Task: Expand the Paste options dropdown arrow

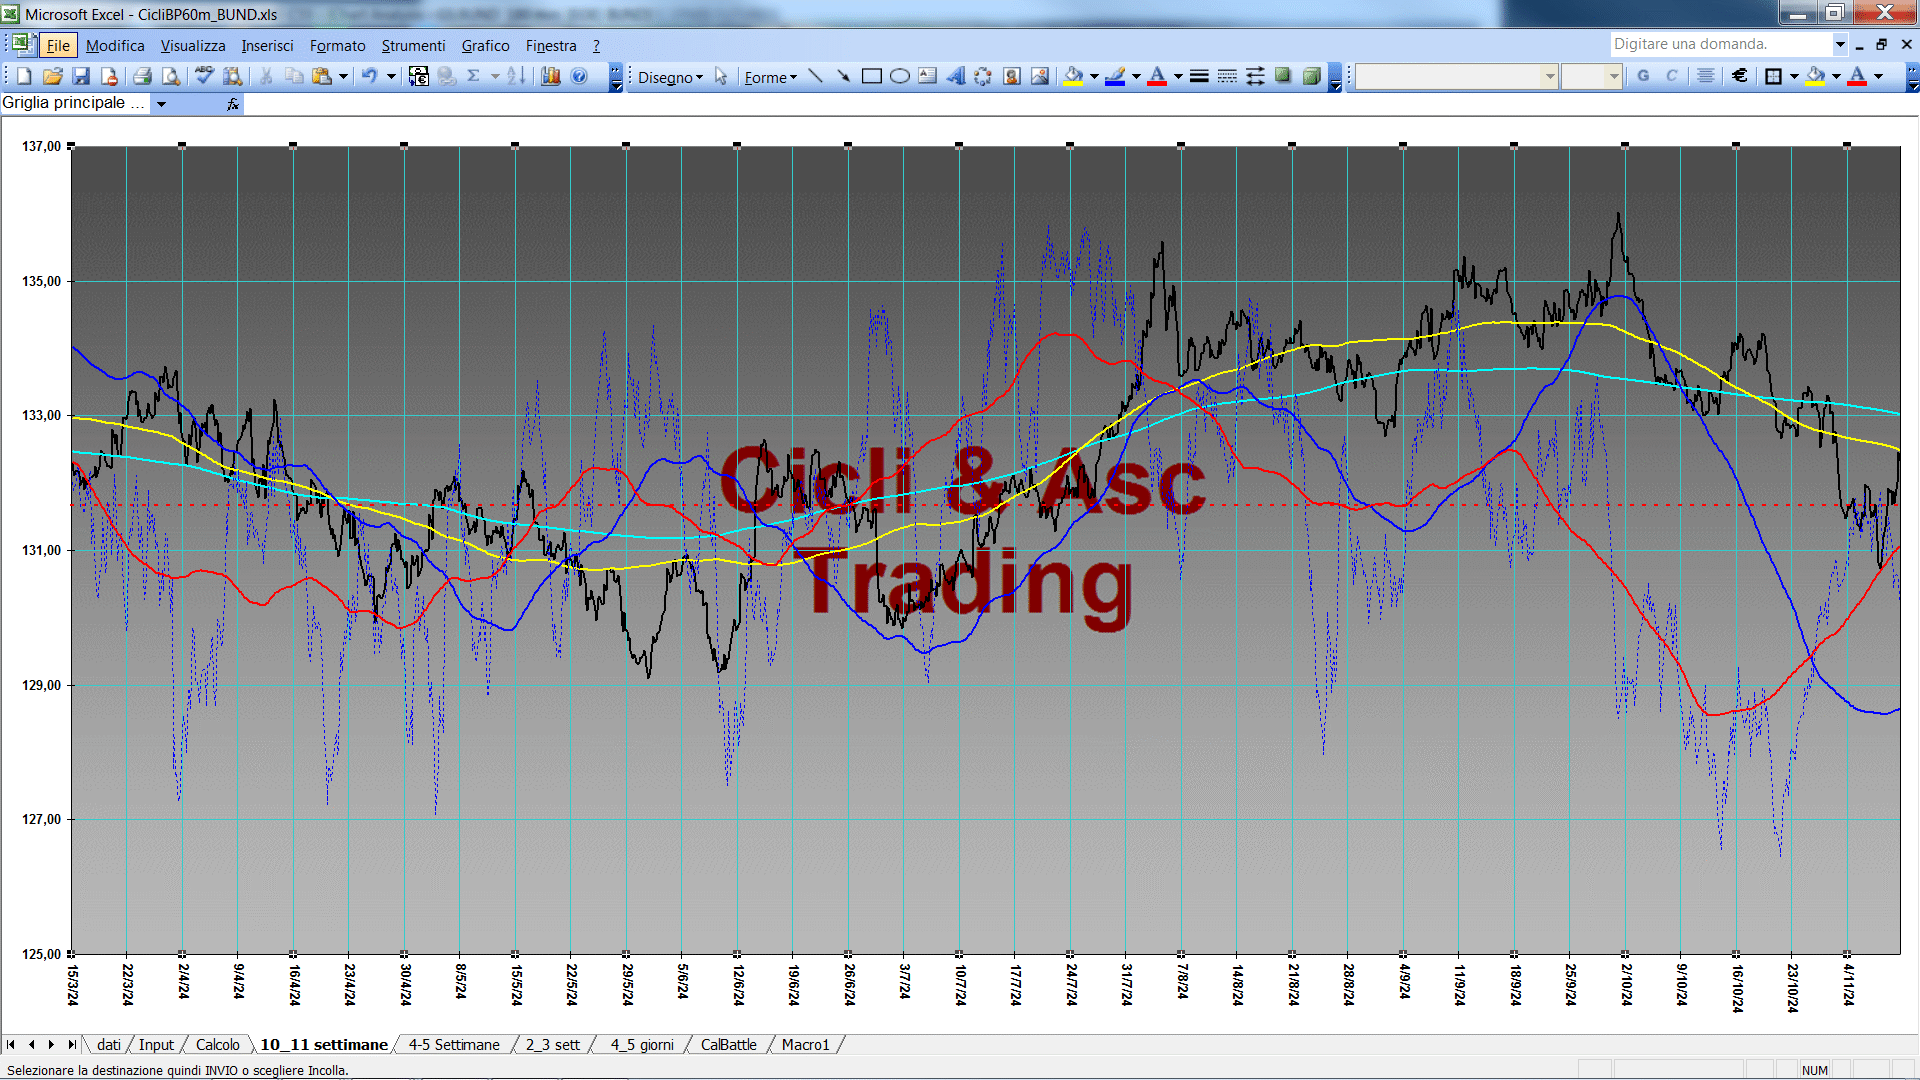Action: (x=343, y=76)
